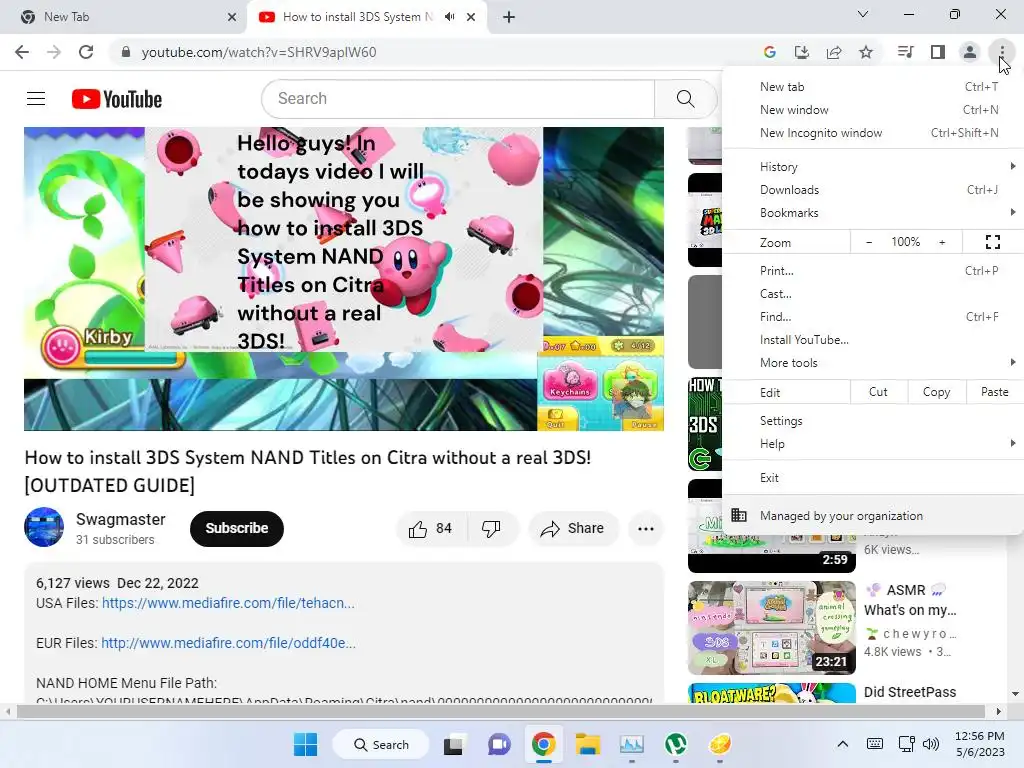Click the browser back arrow
Image resolution: width=1024 pixels, height=768 pixels.
click(22, 52)
